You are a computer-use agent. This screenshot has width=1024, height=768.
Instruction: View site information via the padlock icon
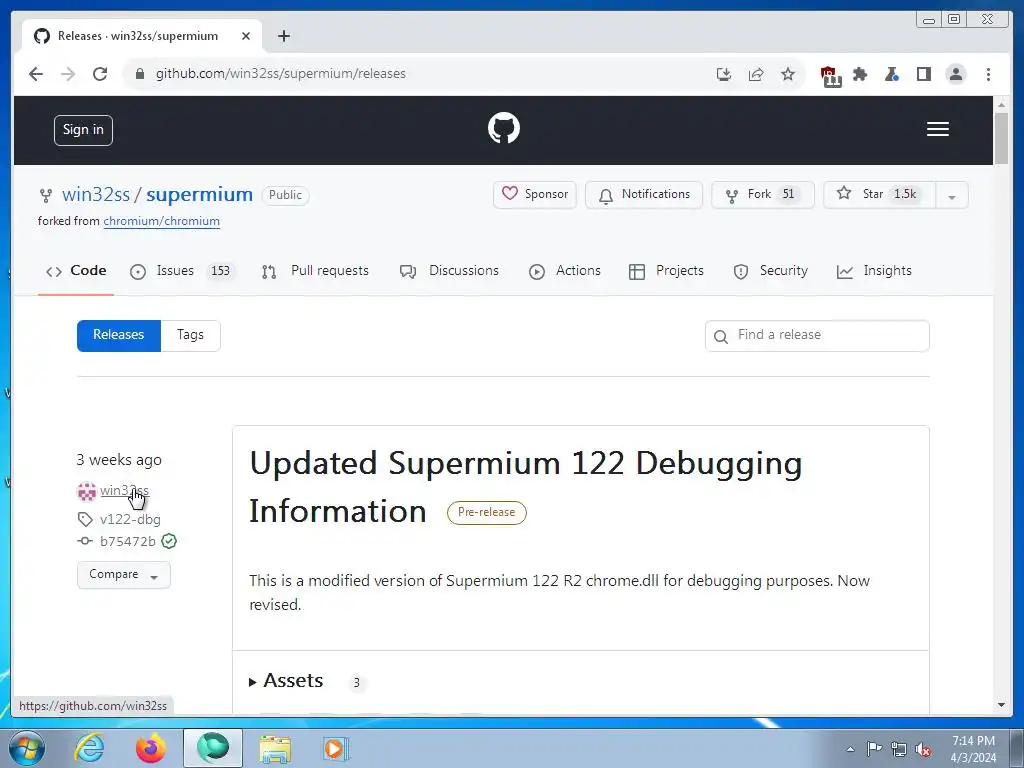[140, 74]
